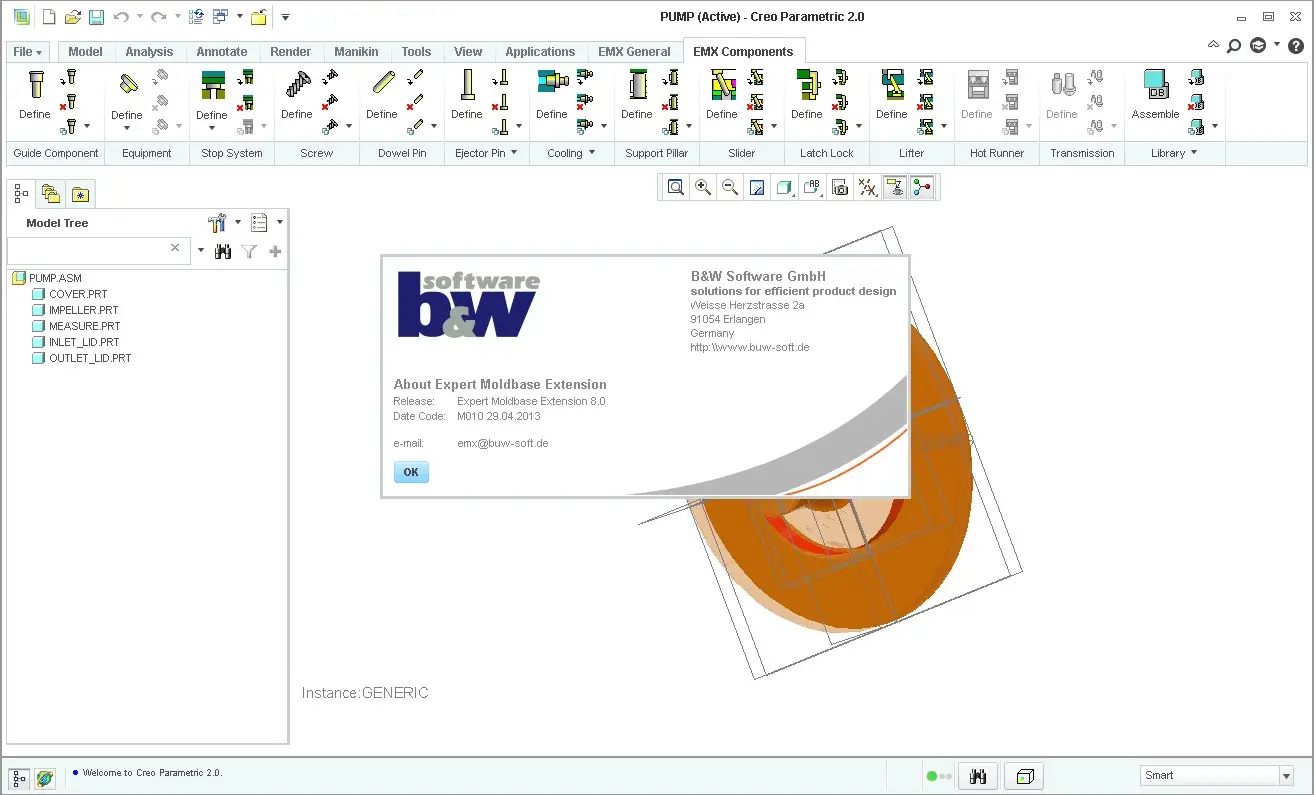Open display style cube icon
1314x795 pixels.
coord(785,187)
